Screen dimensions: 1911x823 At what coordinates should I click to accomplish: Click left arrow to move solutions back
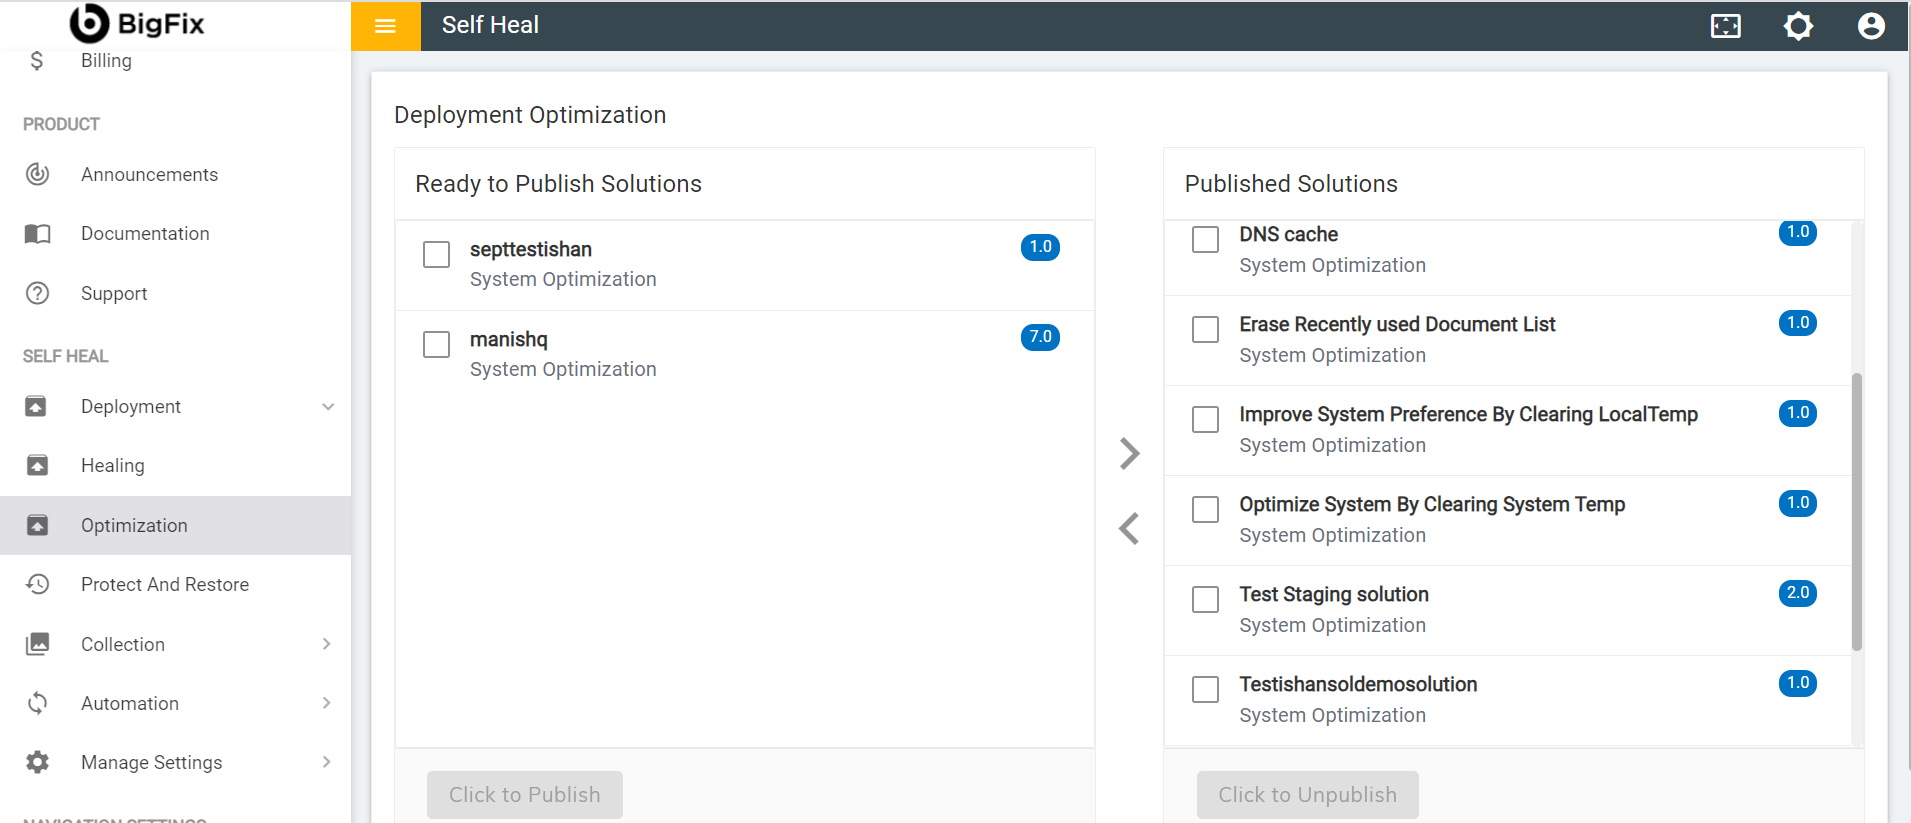[1129, 528]
